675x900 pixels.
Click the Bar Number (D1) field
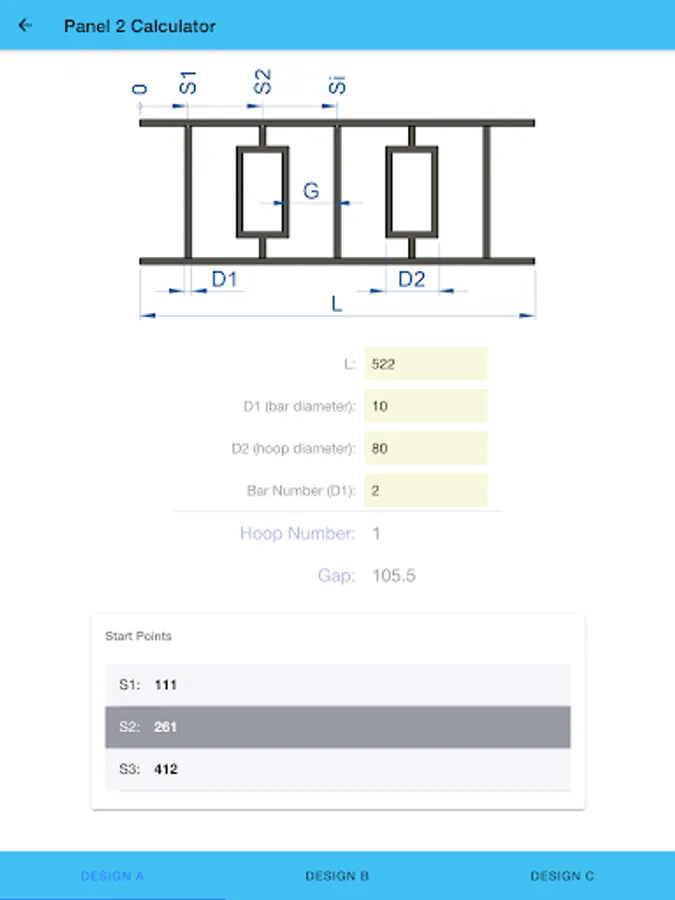click(425, 490)
